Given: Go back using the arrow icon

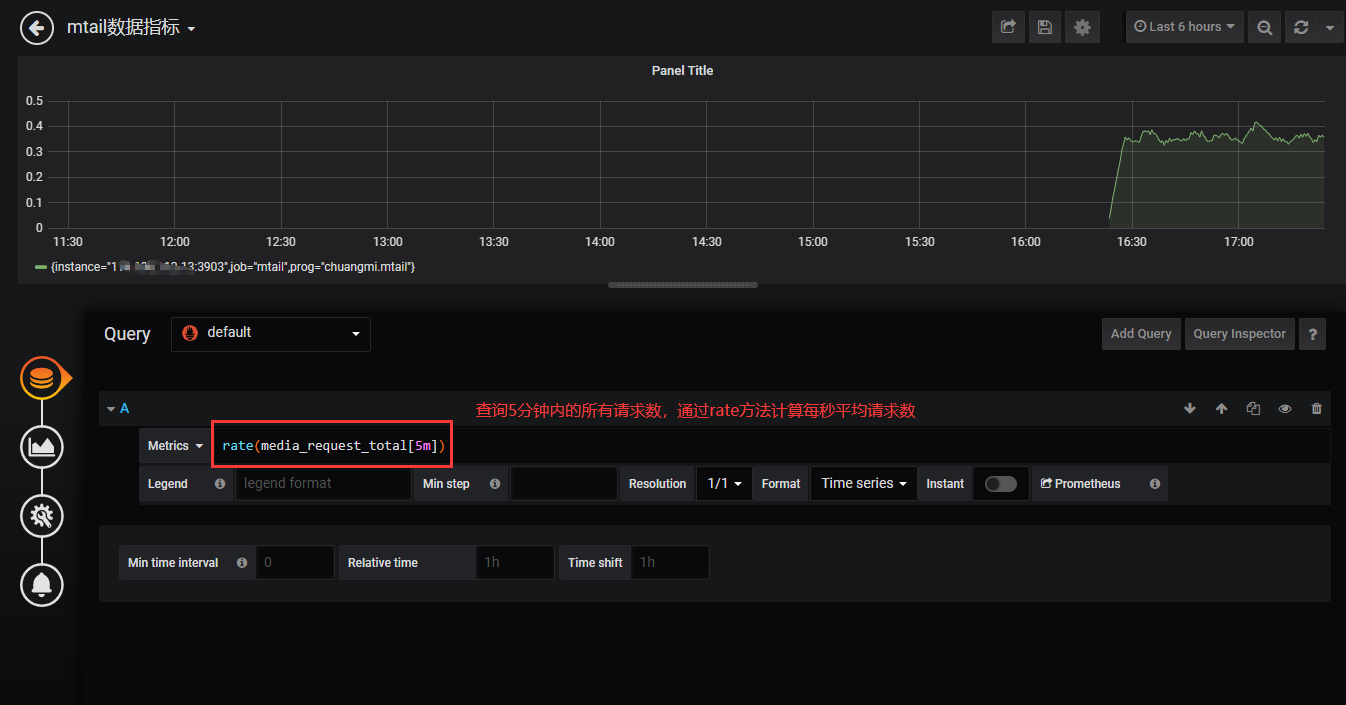Looking at the screenshot, I should [x=37, y=28].
